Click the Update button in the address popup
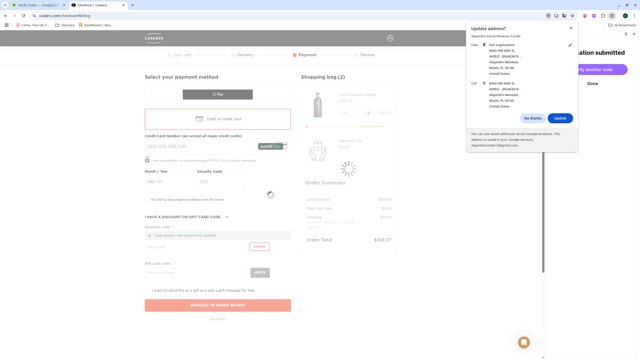Image resolution: width=640 pixels, height=360 pixels. tap(560, 118)
